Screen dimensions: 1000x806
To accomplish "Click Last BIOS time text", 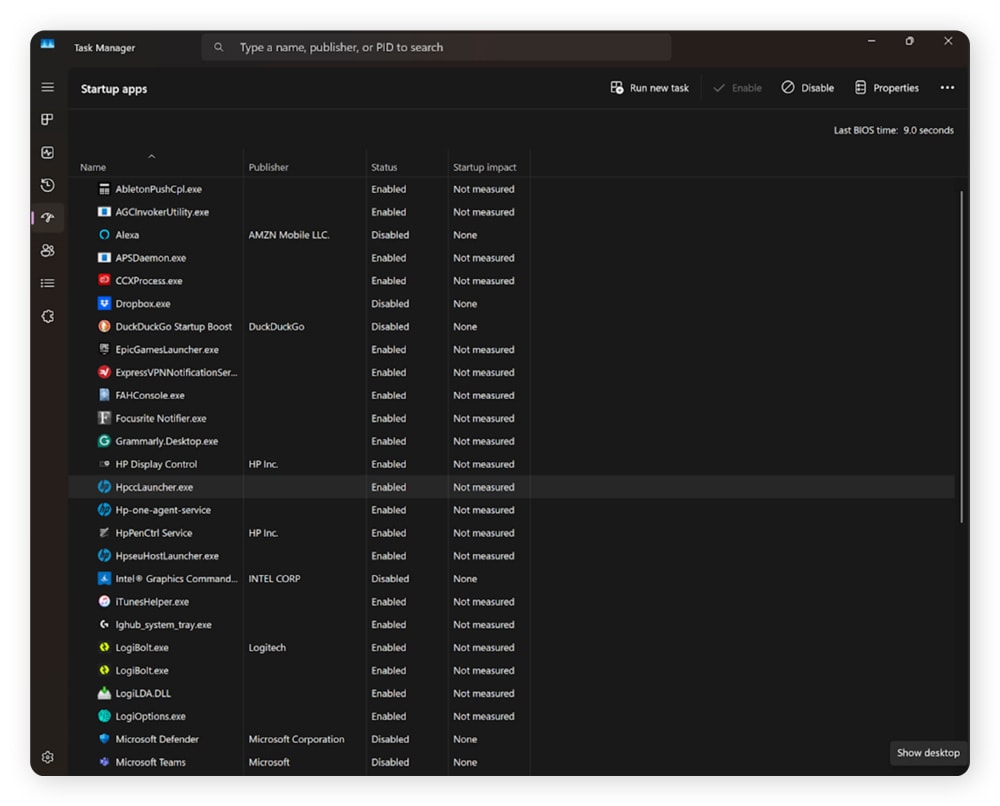I will point(893,130).
